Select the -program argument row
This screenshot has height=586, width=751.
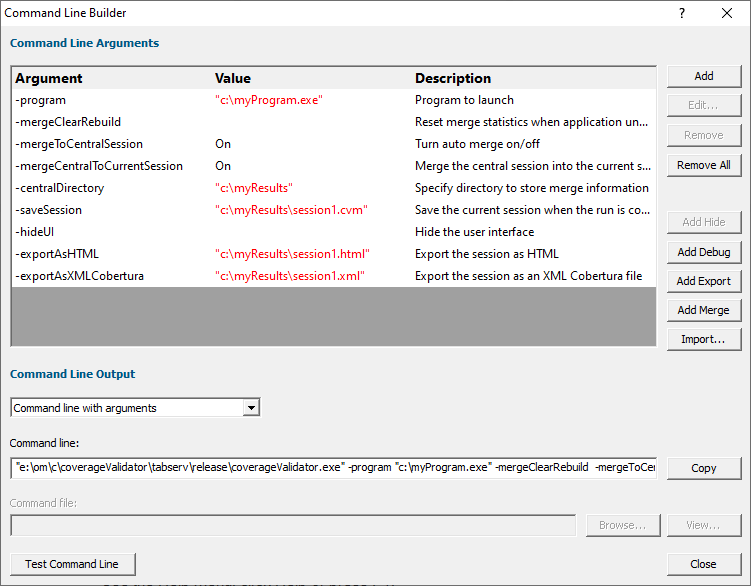point(333,100)
